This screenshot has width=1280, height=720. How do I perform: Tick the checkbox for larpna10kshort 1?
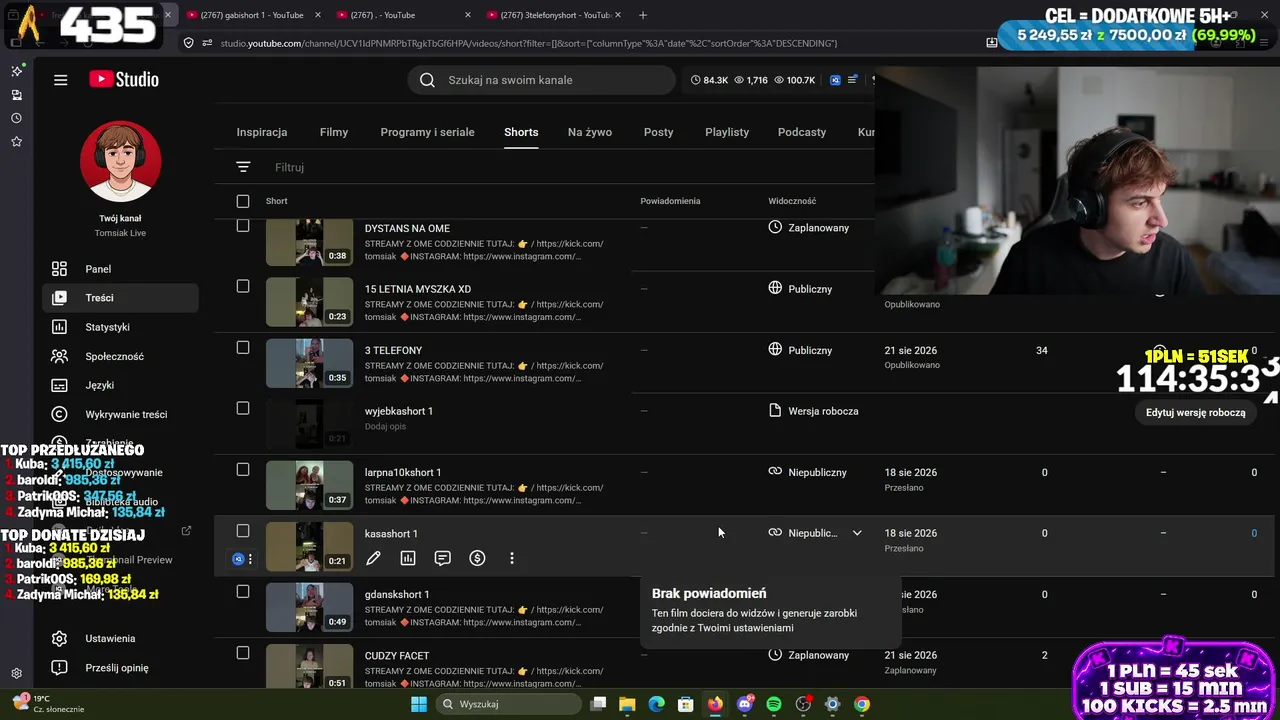point(243,469)
